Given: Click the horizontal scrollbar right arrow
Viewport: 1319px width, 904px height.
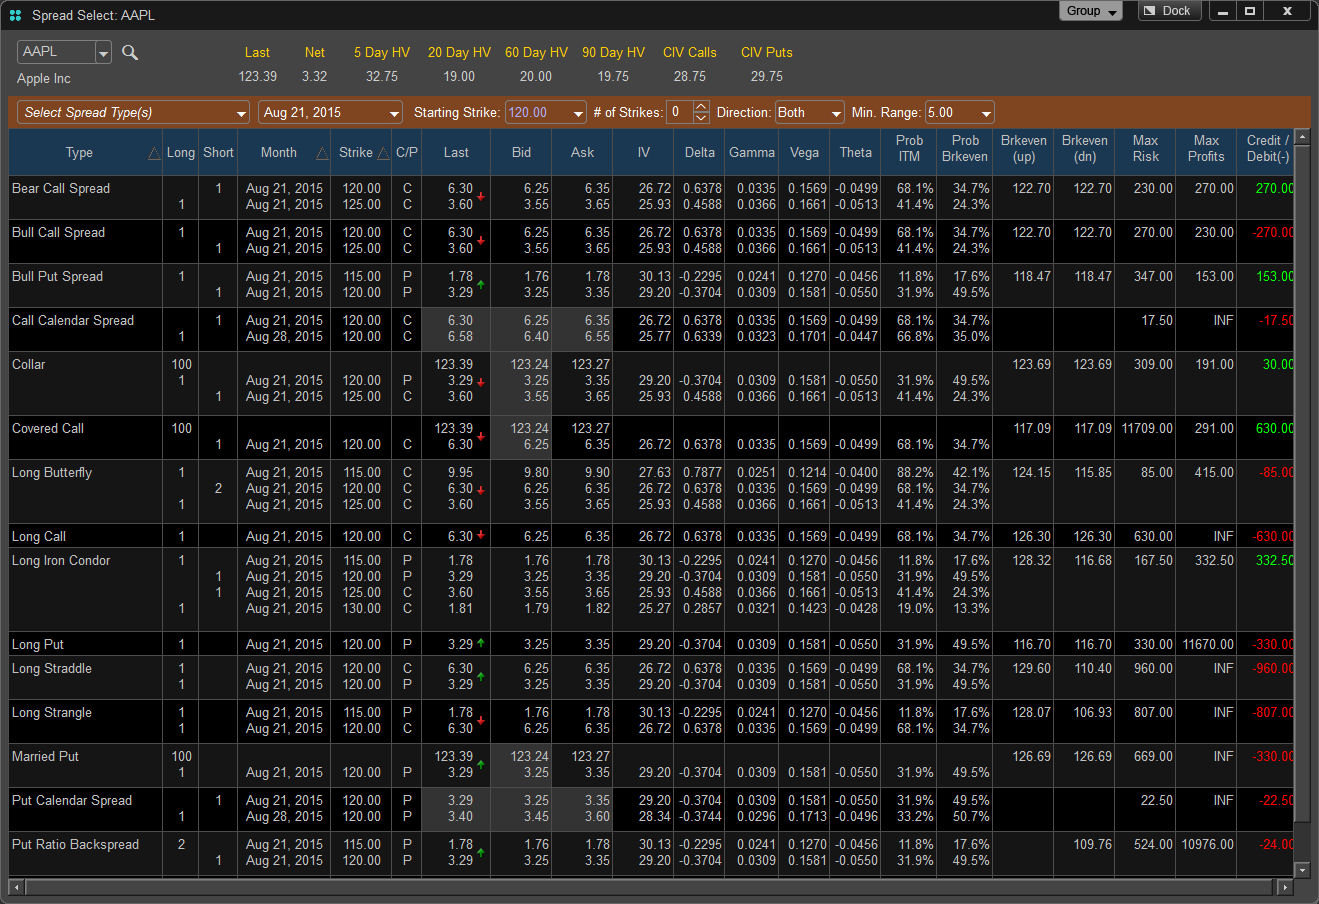Looking at the screenshot, I should (1285, 887).
